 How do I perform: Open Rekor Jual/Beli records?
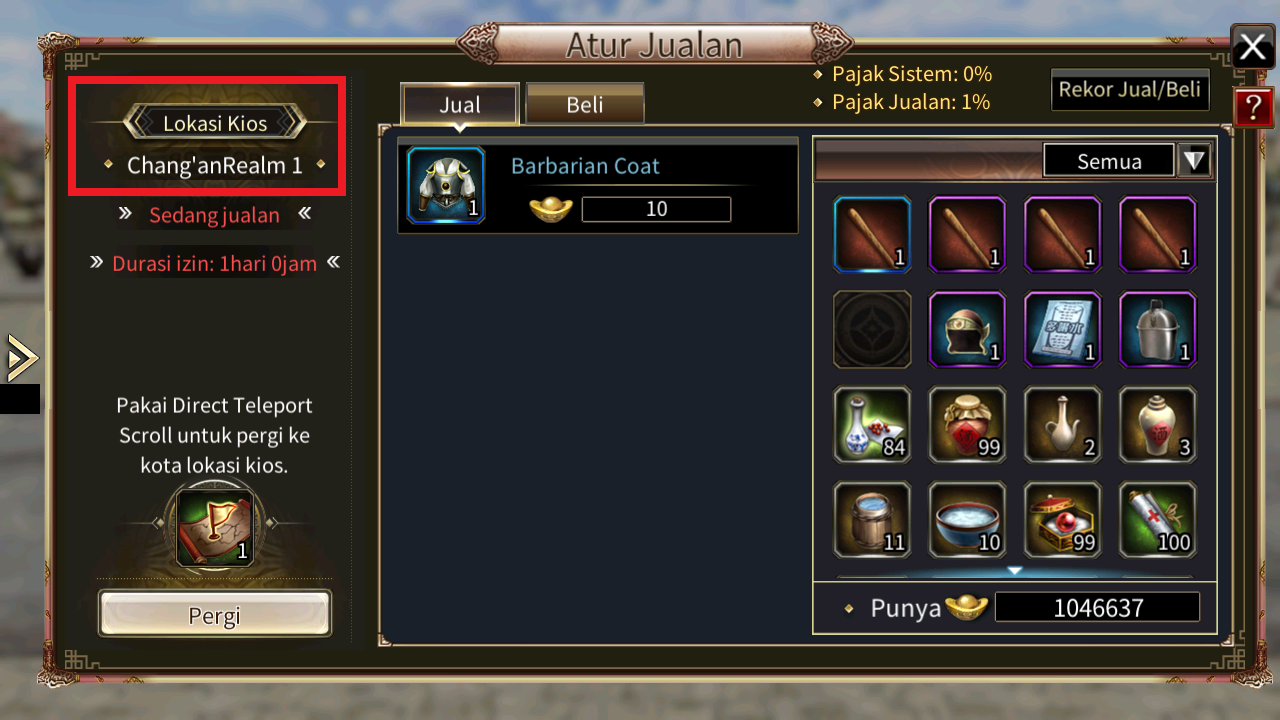1130,90
